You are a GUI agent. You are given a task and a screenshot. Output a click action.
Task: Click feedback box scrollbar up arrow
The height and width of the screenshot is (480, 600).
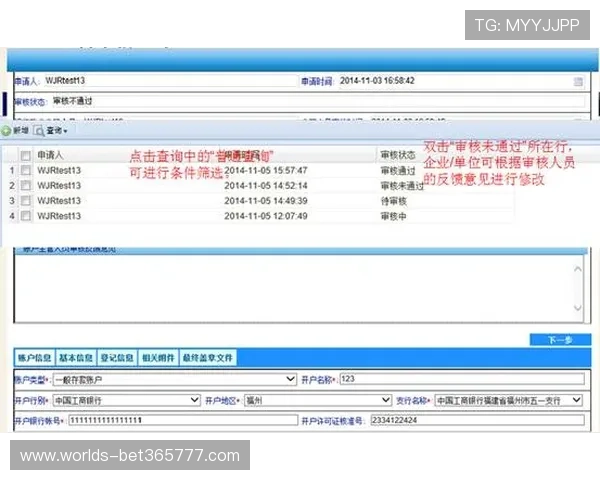coord(578,269)
